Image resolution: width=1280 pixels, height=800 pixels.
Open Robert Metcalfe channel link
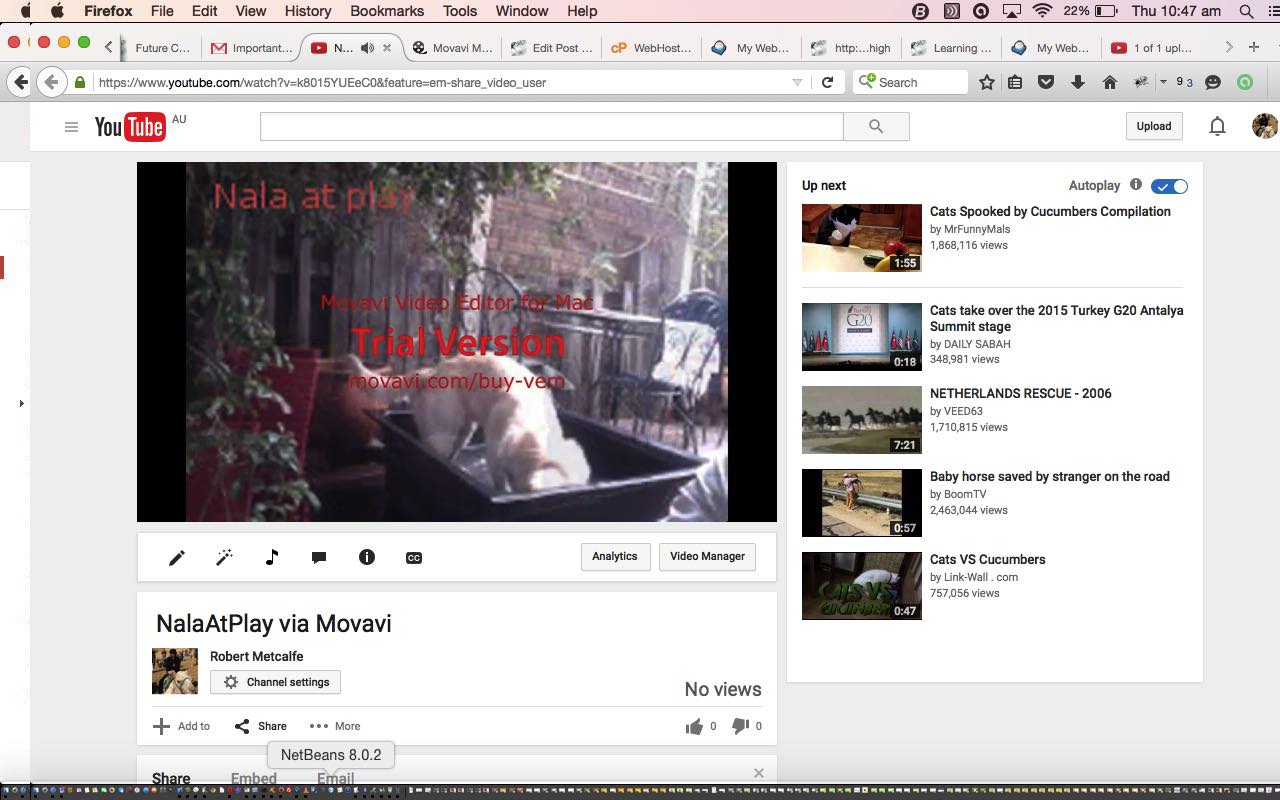pos(256,656)
